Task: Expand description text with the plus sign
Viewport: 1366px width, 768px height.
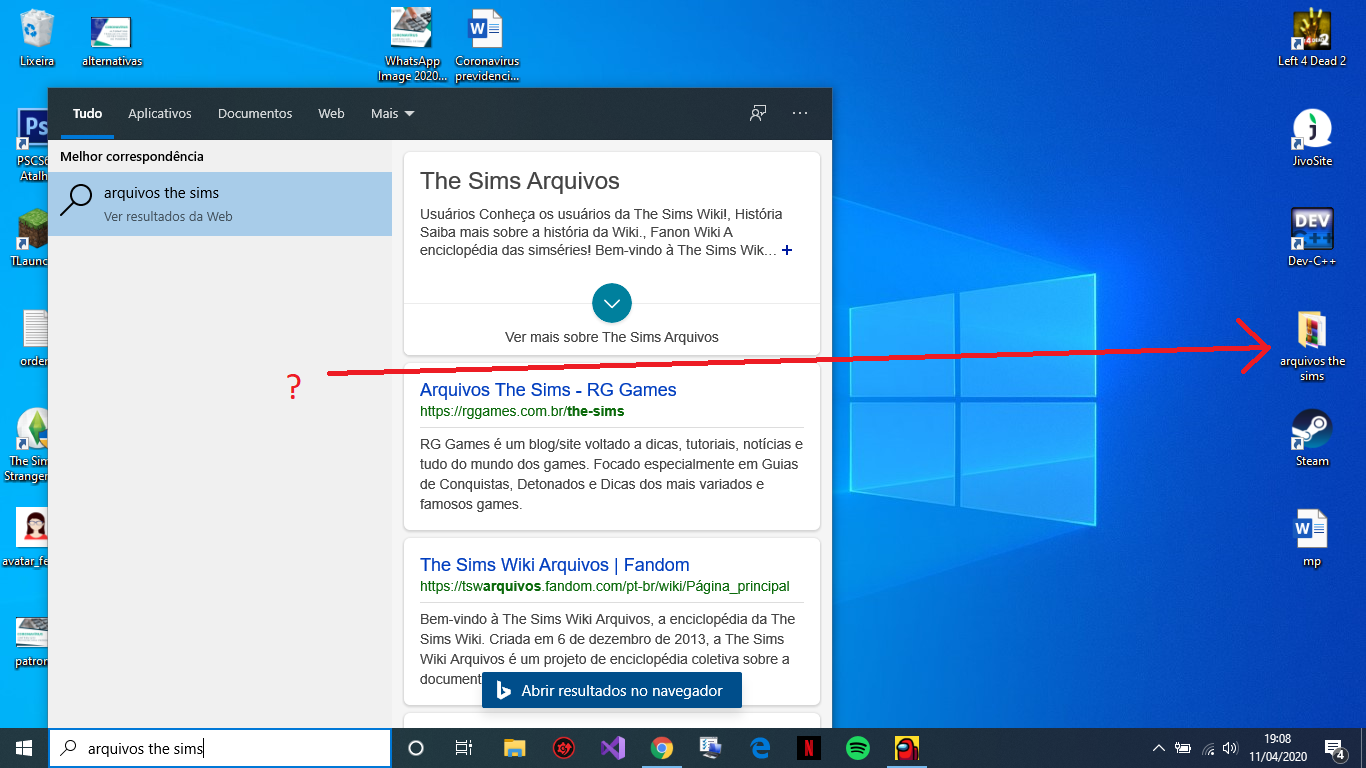Action: [787, 250]
